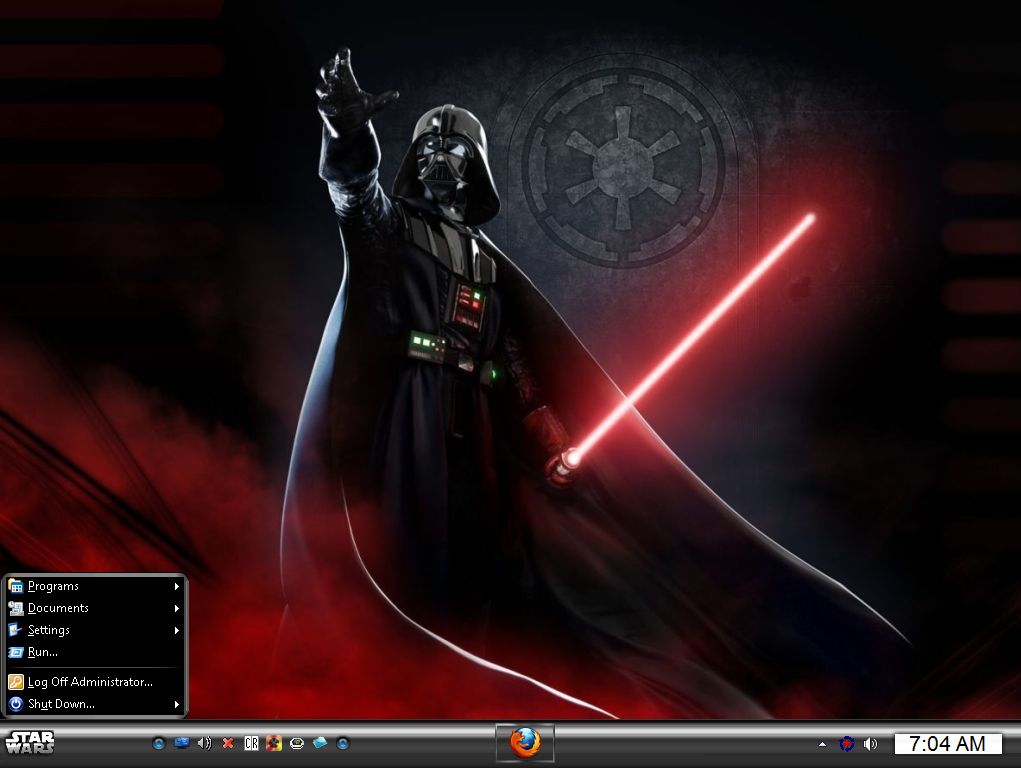The width and height of the screenshot is (1021, 768).
Task: Show hidden system tray icons
Action: tap(822, 744)
